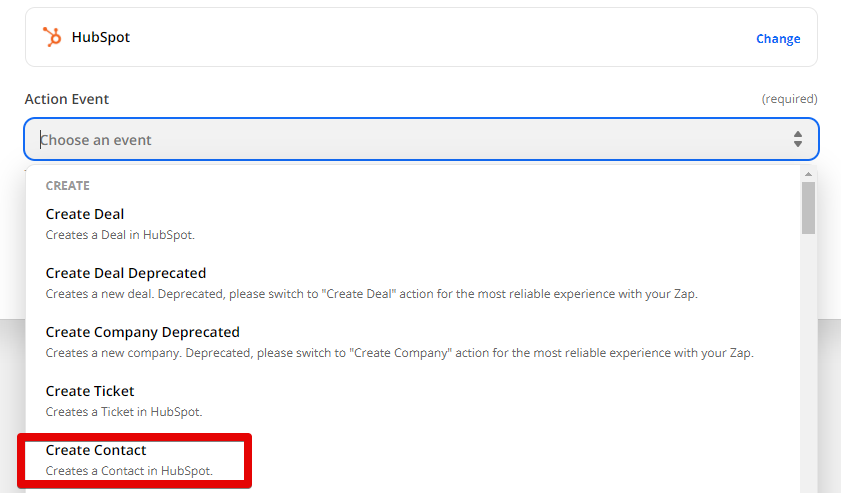Image resolution: width=841 pixels, height=493 pixels.
Task: Click the HubSpot sprocket logo icon
Action: [52, 37]
